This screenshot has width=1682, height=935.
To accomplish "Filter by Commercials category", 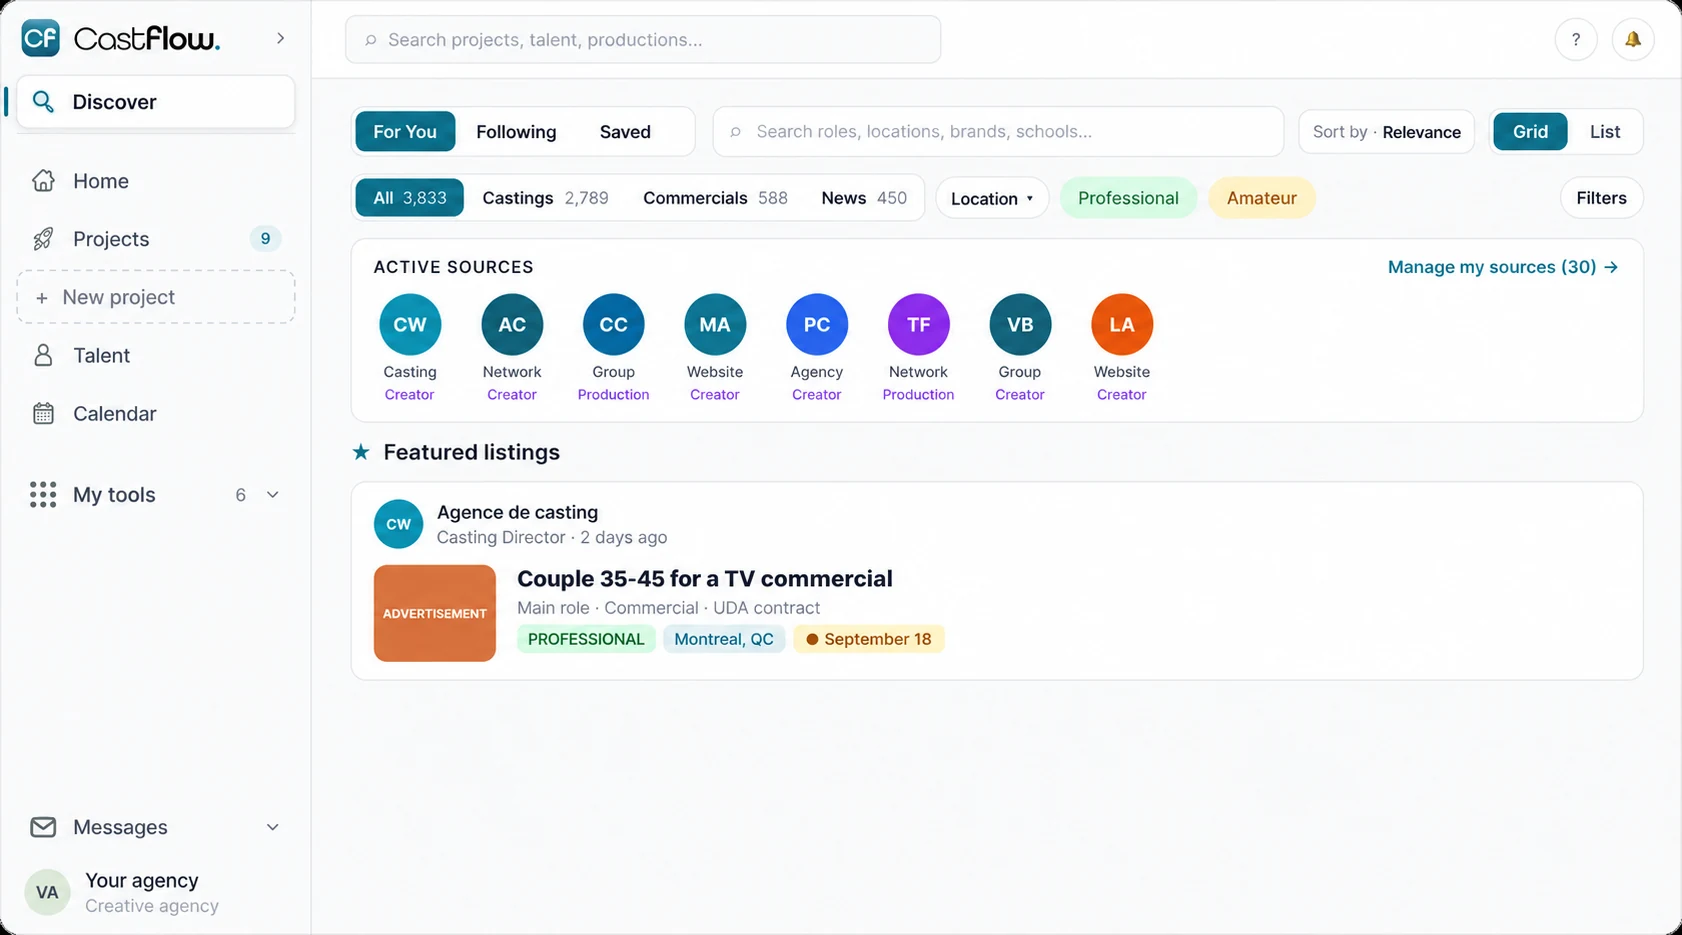I will pos(715,198).
